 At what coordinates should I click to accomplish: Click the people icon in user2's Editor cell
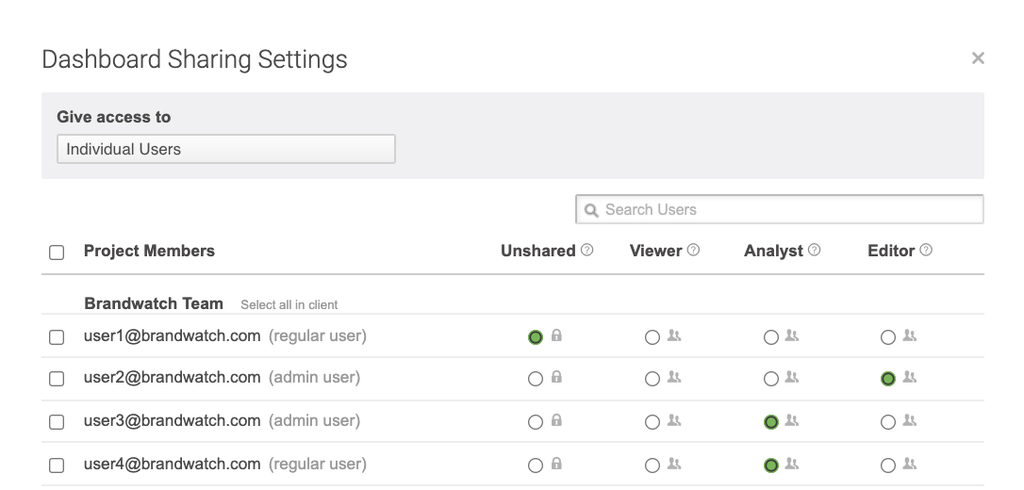click(x=910, y=378)
